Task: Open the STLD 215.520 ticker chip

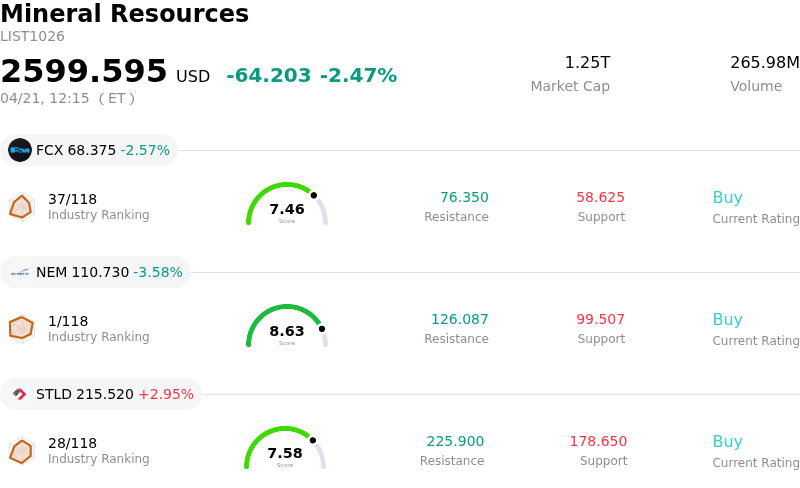Action: [x=102, y=394]
